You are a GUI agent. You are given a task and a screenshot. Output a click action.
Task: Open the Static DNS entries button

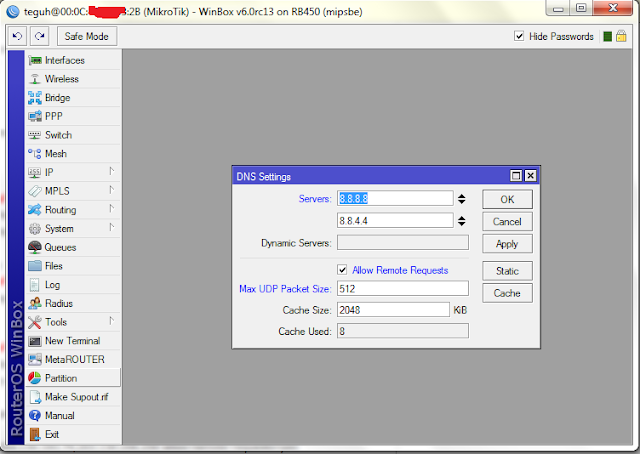point(507,271)
